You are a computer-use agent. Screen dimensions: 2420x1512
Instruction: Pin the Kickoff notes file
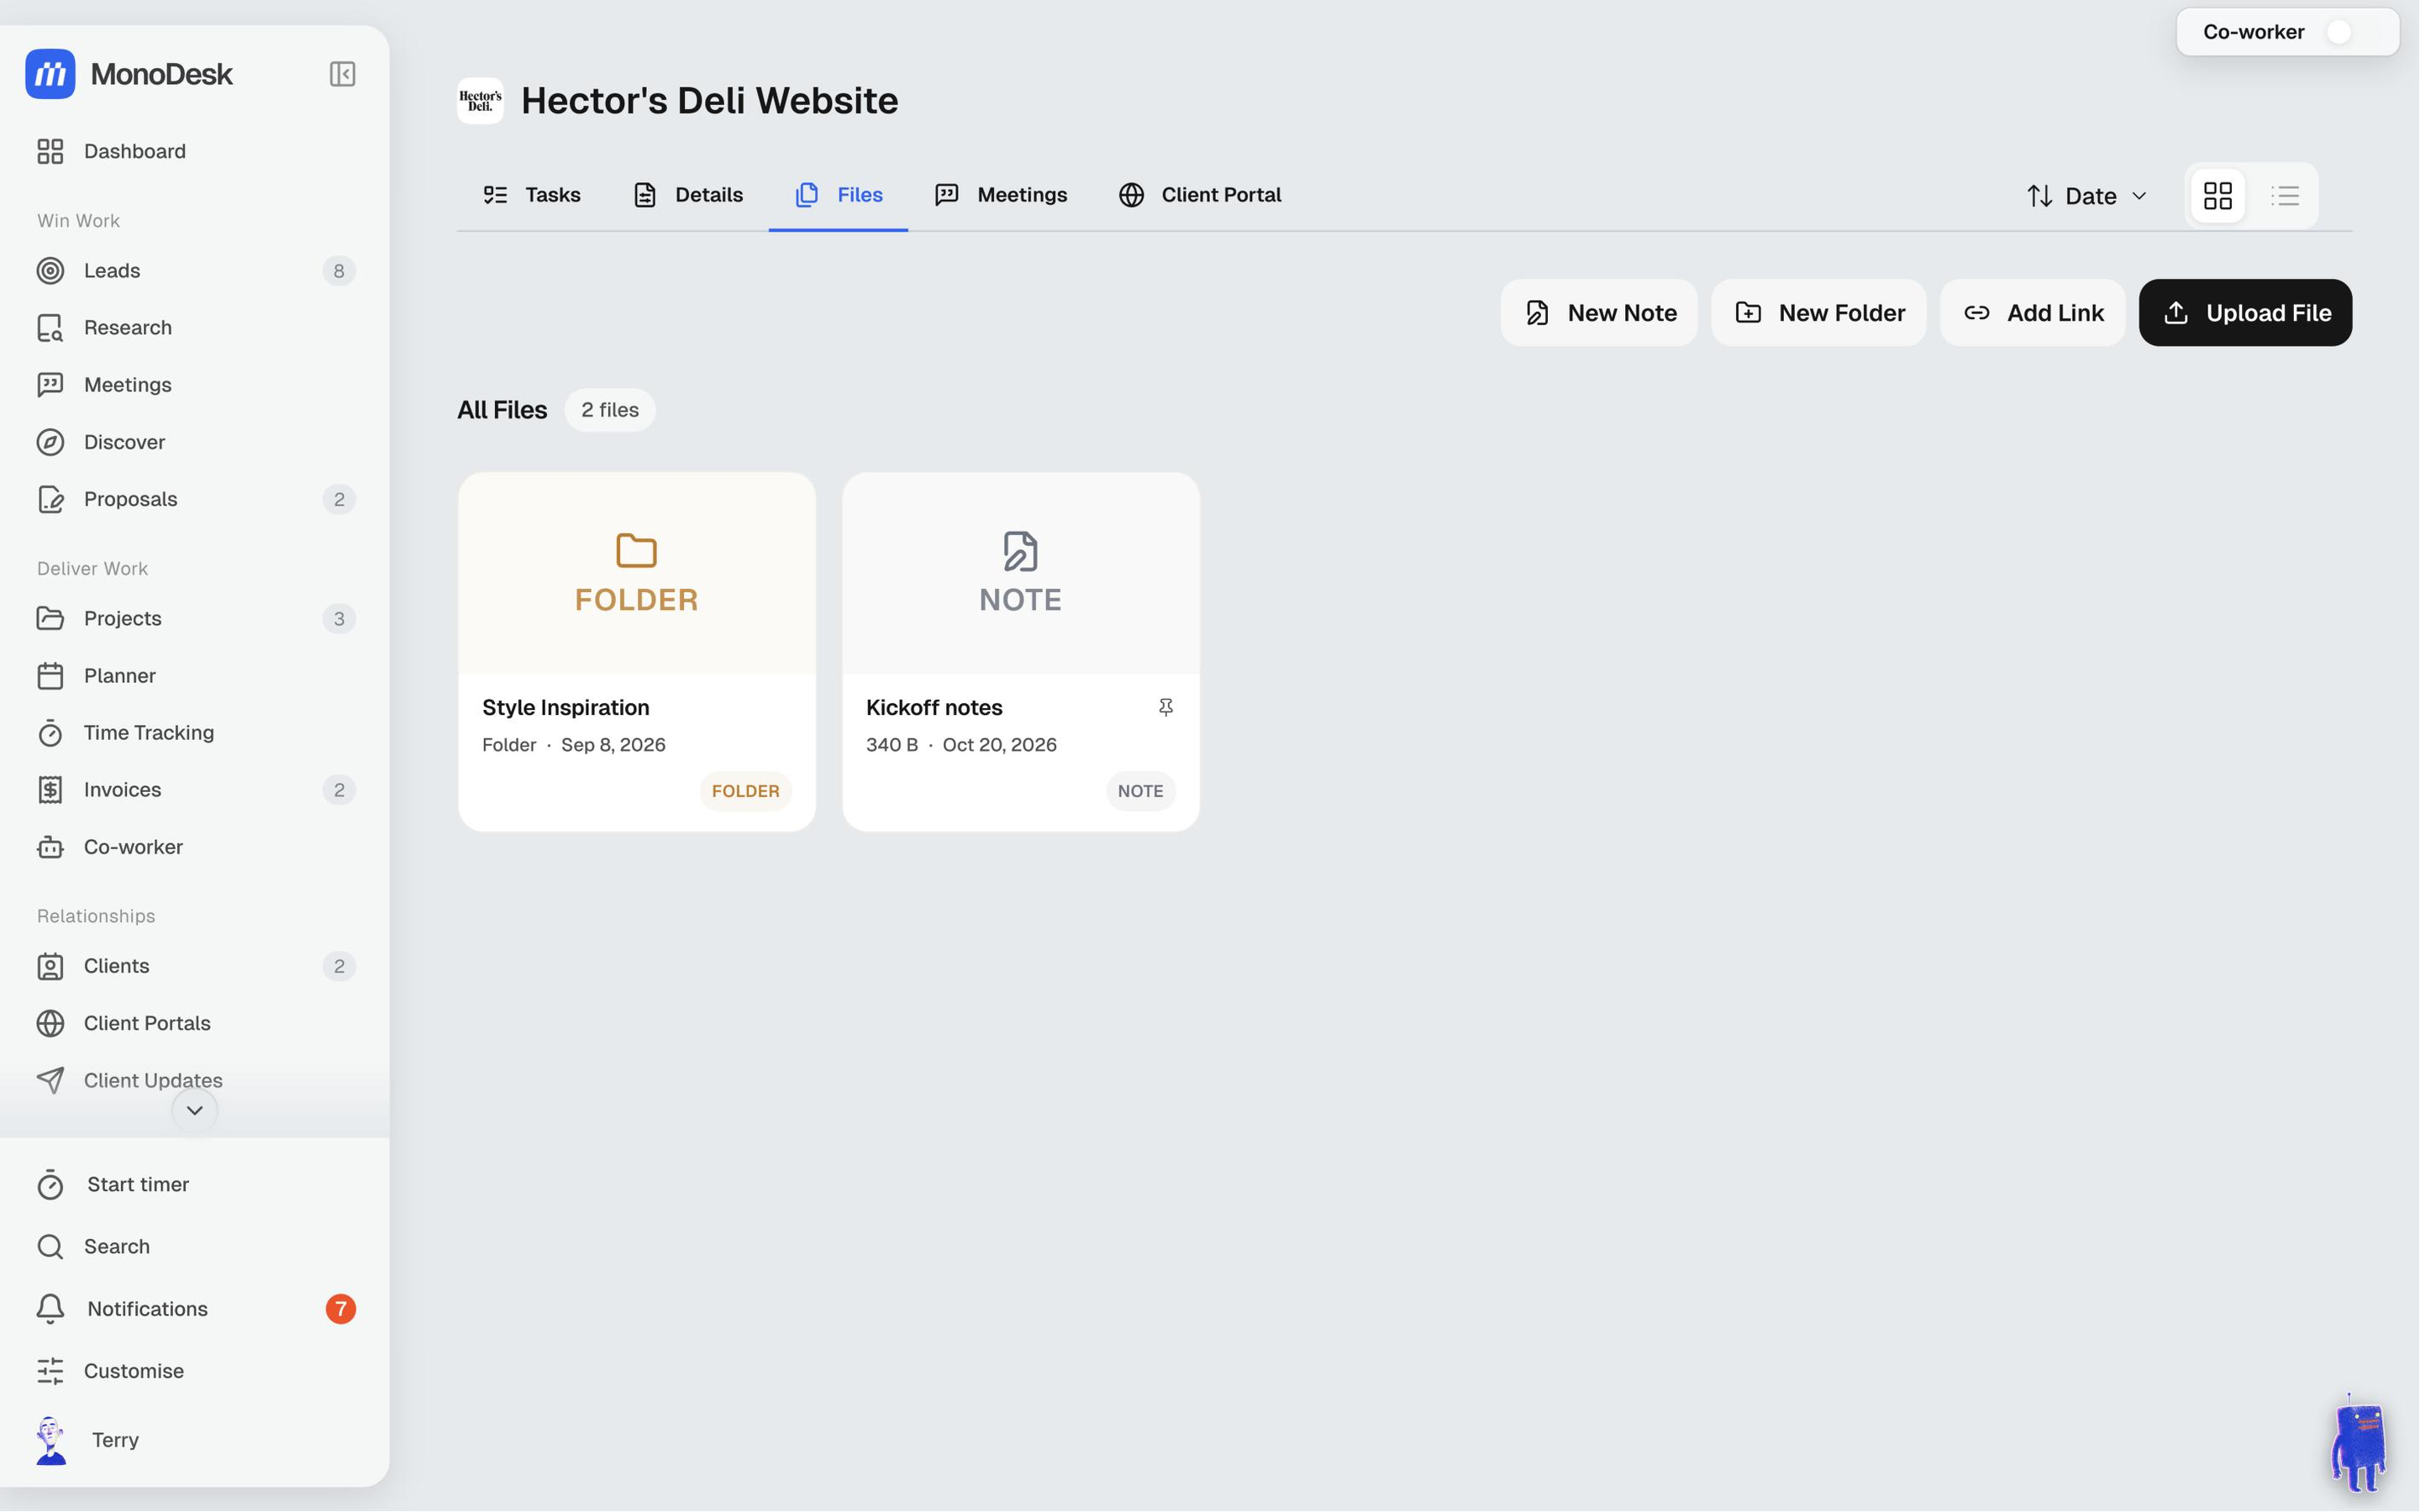pos(1165,707)
